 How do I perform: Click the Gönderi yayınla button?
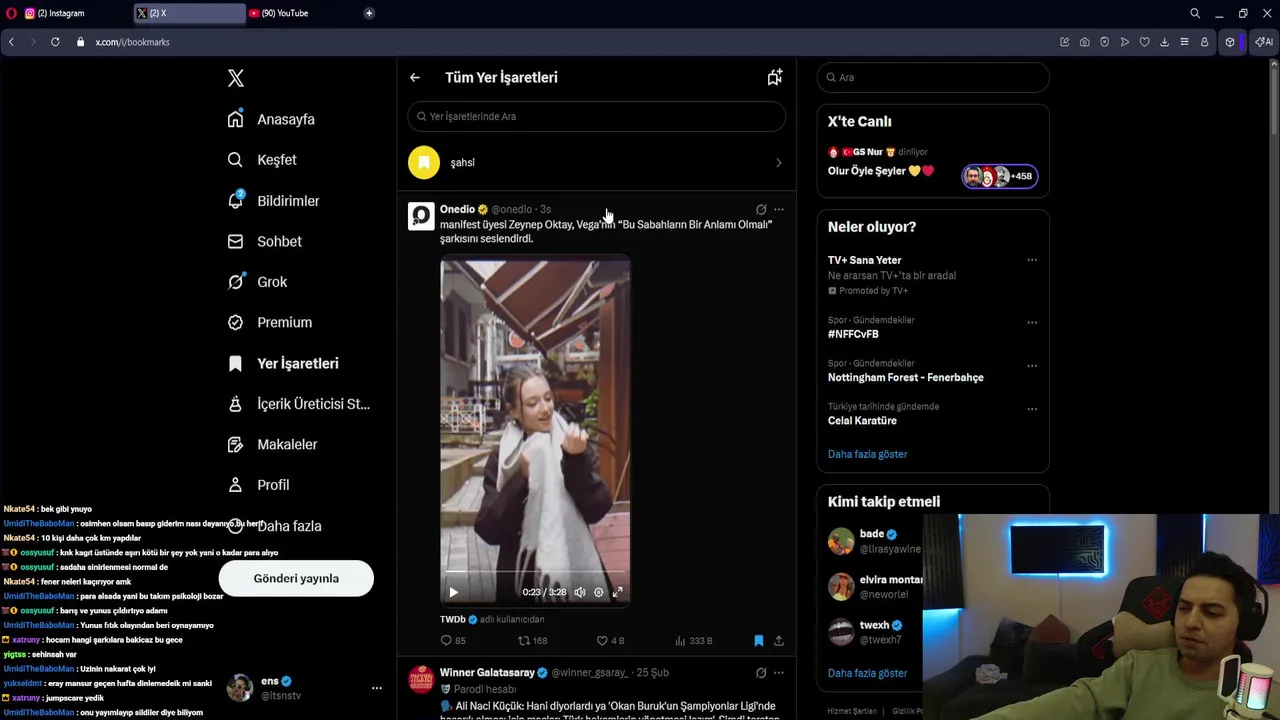296,578
